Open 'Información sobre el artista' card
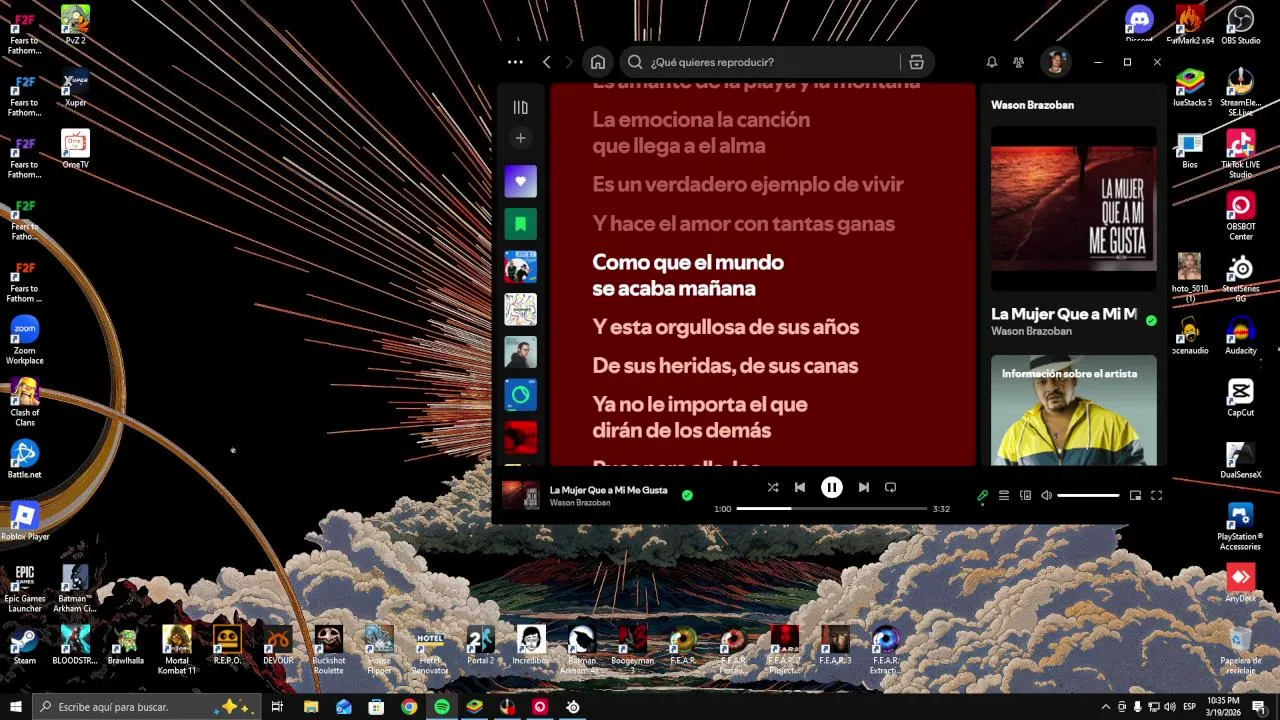 point(1073,410)
